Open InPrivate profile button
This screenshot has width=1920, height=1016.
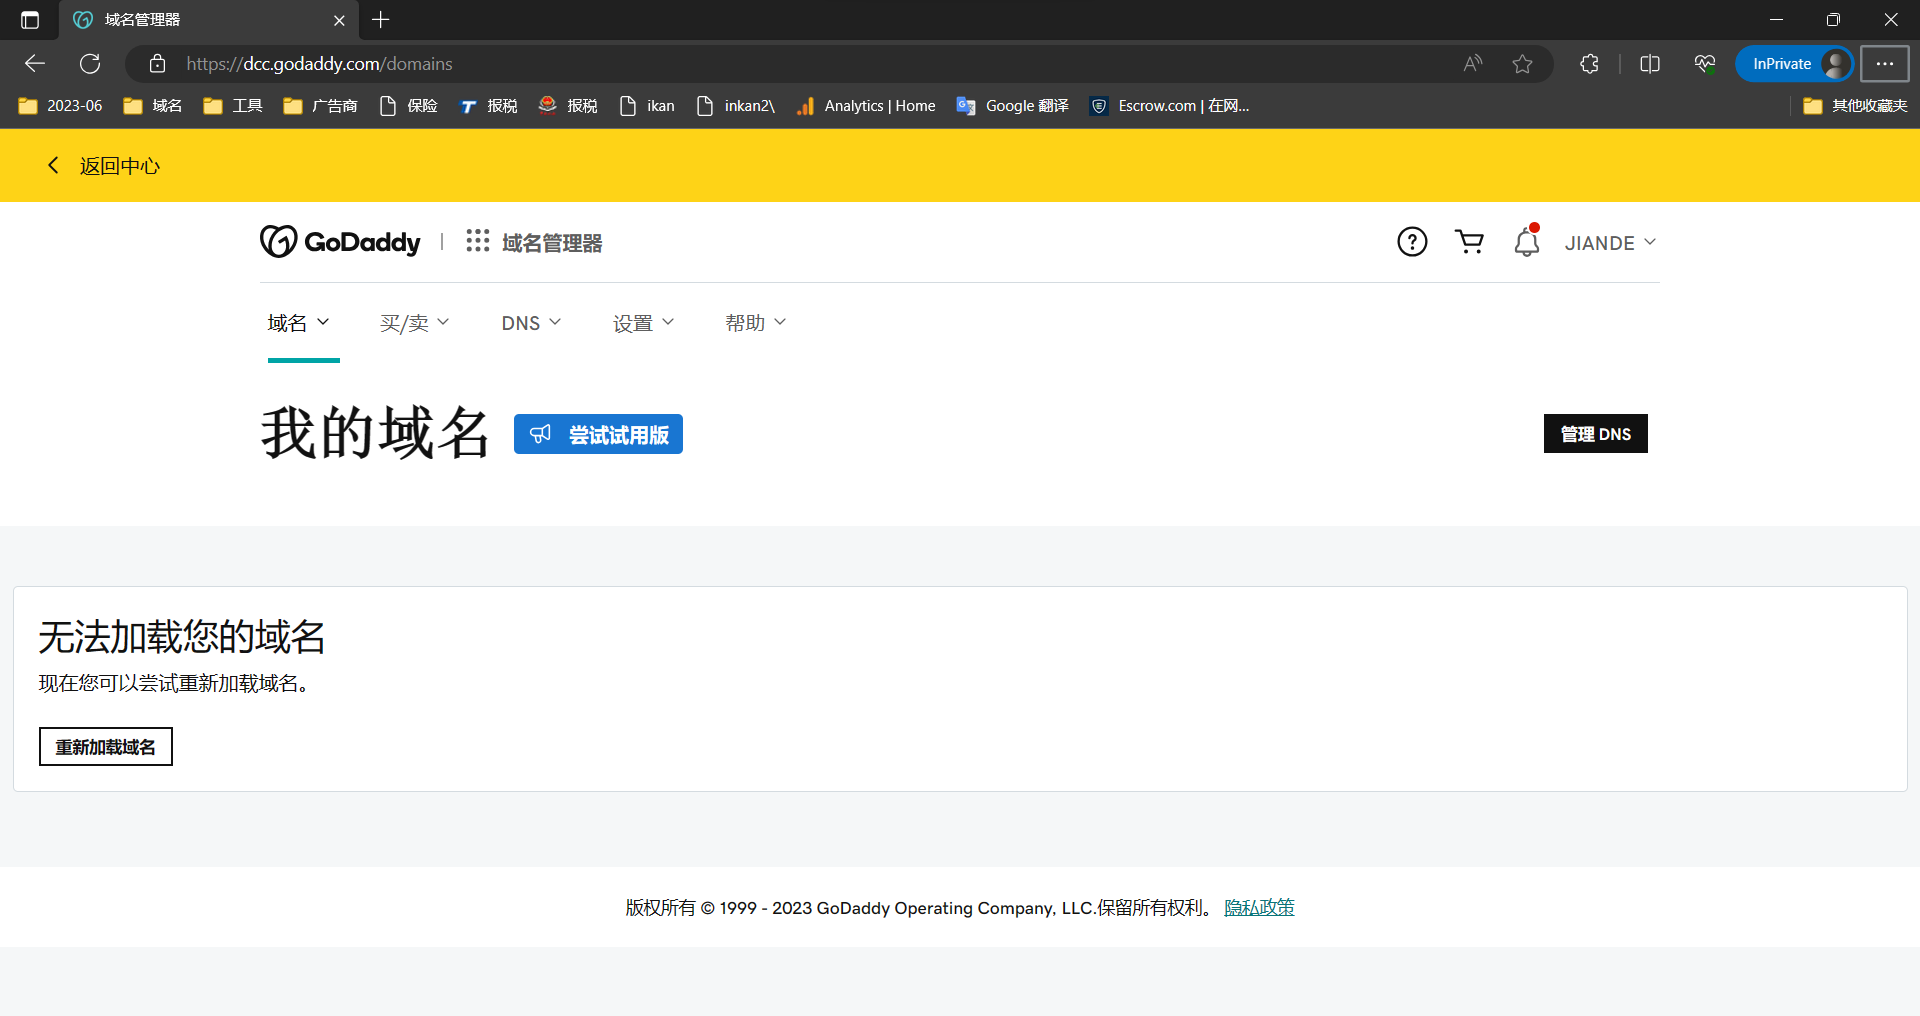pos(1794,64)
